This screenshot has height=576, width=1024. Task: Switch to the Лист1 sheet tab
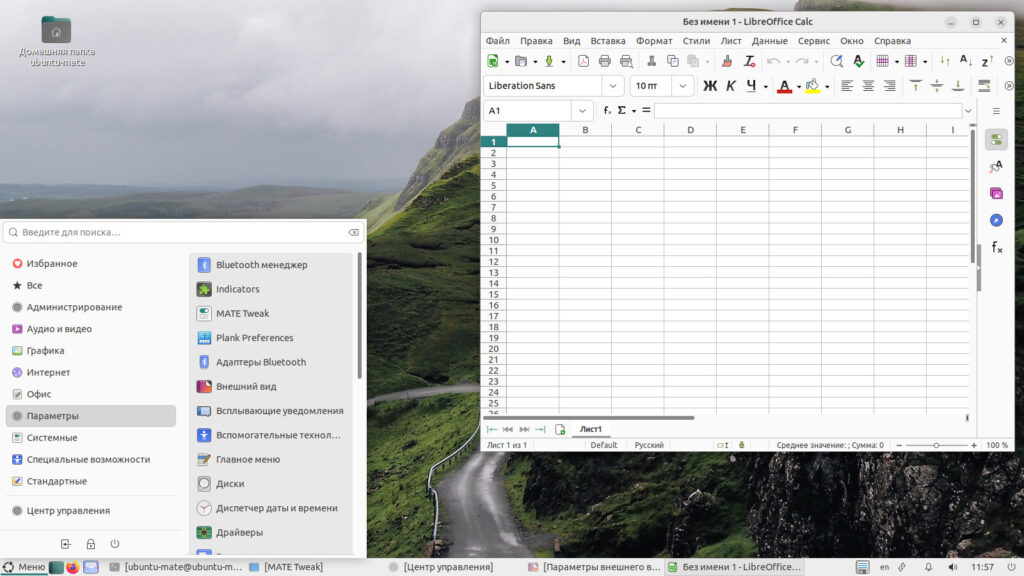(591, 429)
